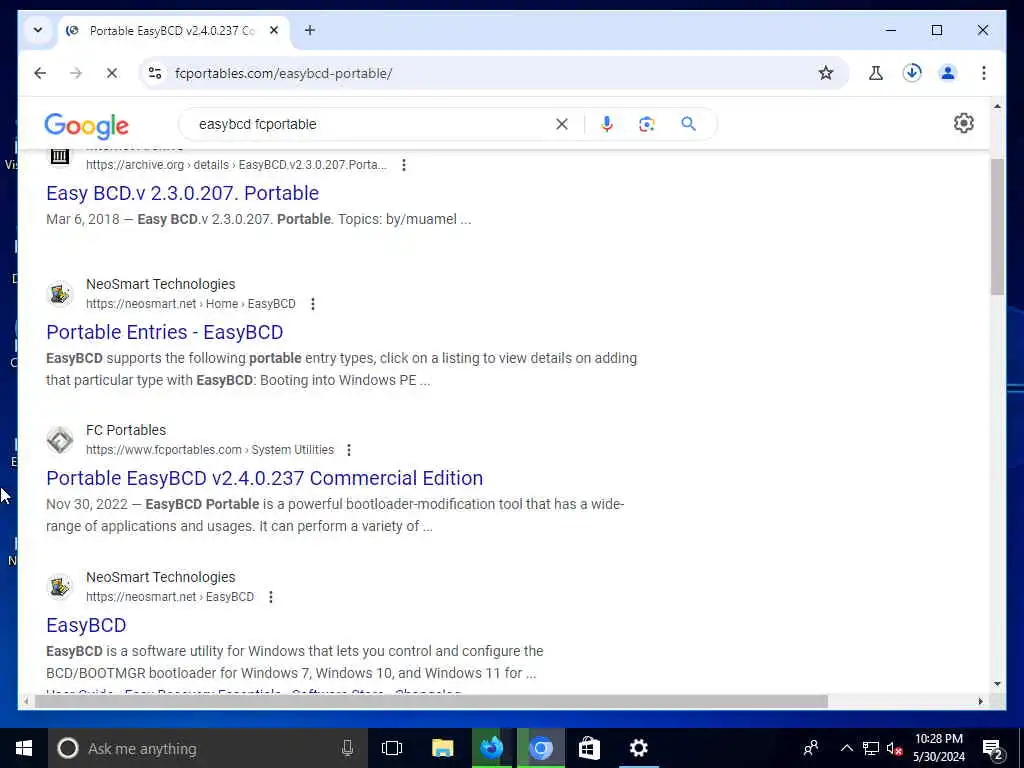Click the scroll right arrow
The image size is (1024, 768).
[980, 701]
